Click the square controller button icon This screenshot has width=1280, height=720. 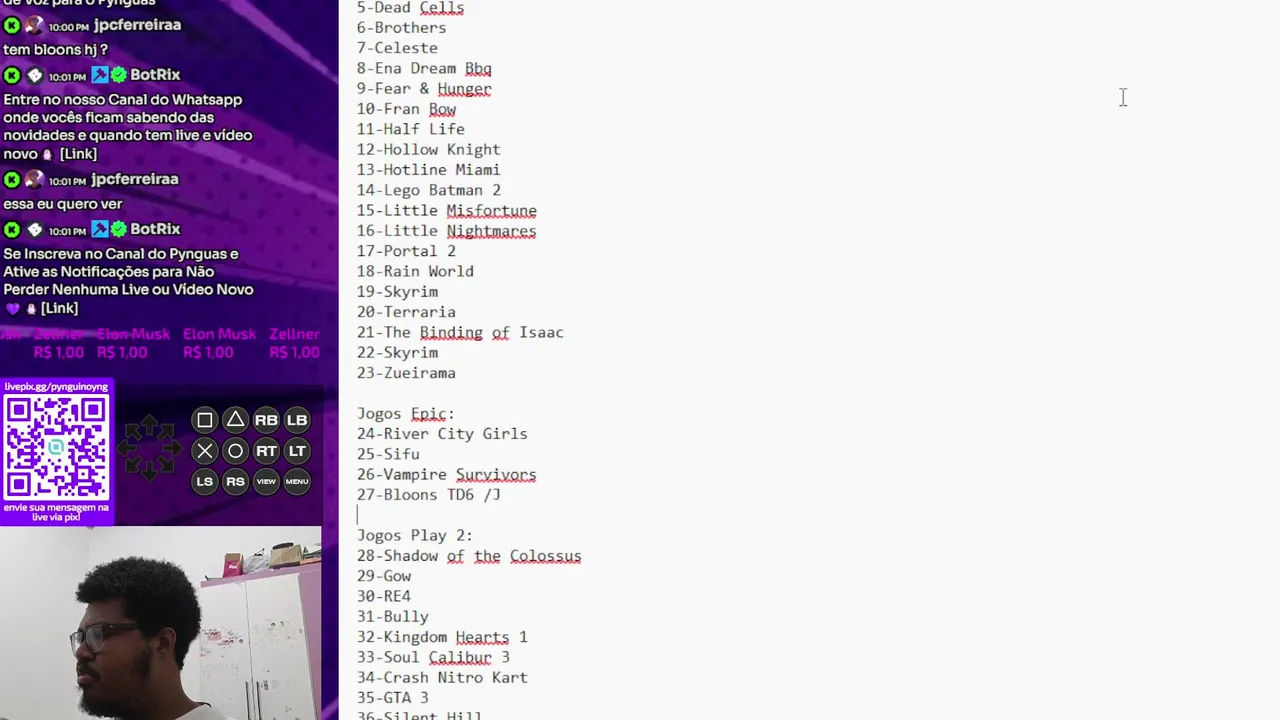pos(205,420)
